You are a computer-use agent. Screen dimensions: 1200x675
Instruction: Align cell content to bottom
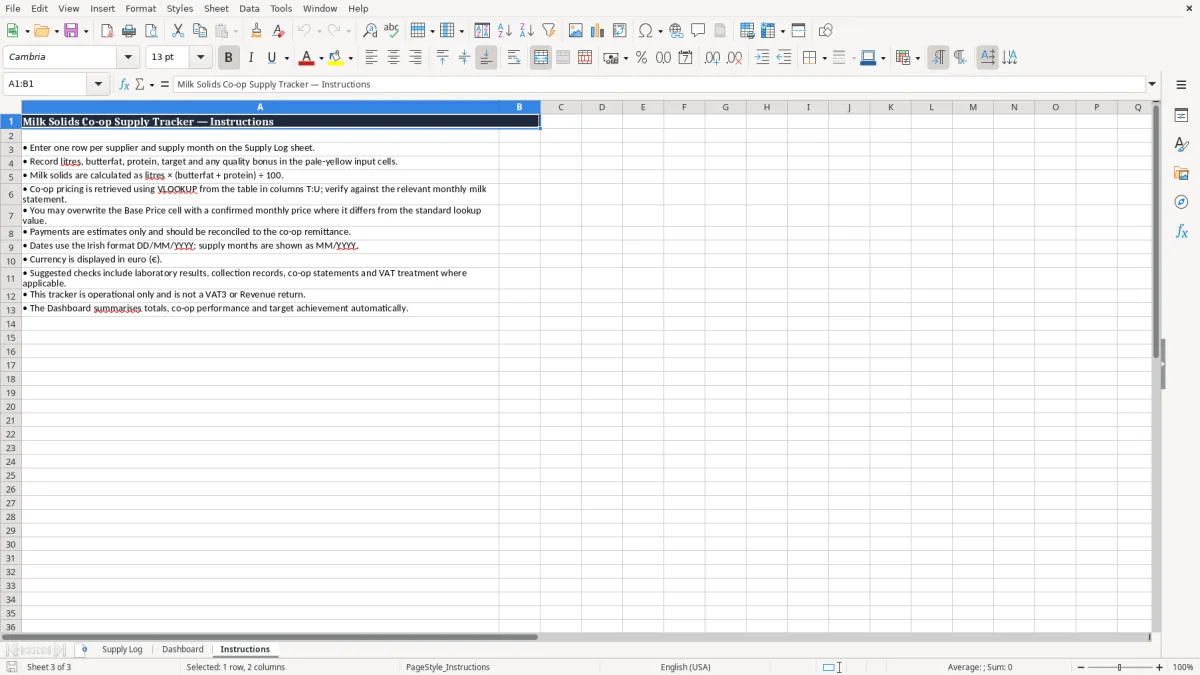(x=486, y=58)
